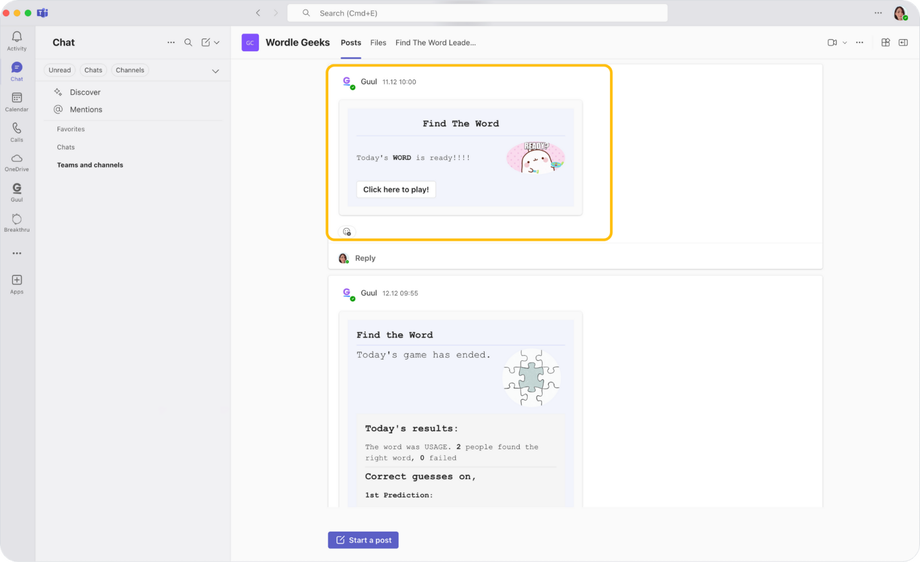Toggle the Unread filter chip
Image resolution: width=920 pixels, height=562 pixels.
(60, 70)
